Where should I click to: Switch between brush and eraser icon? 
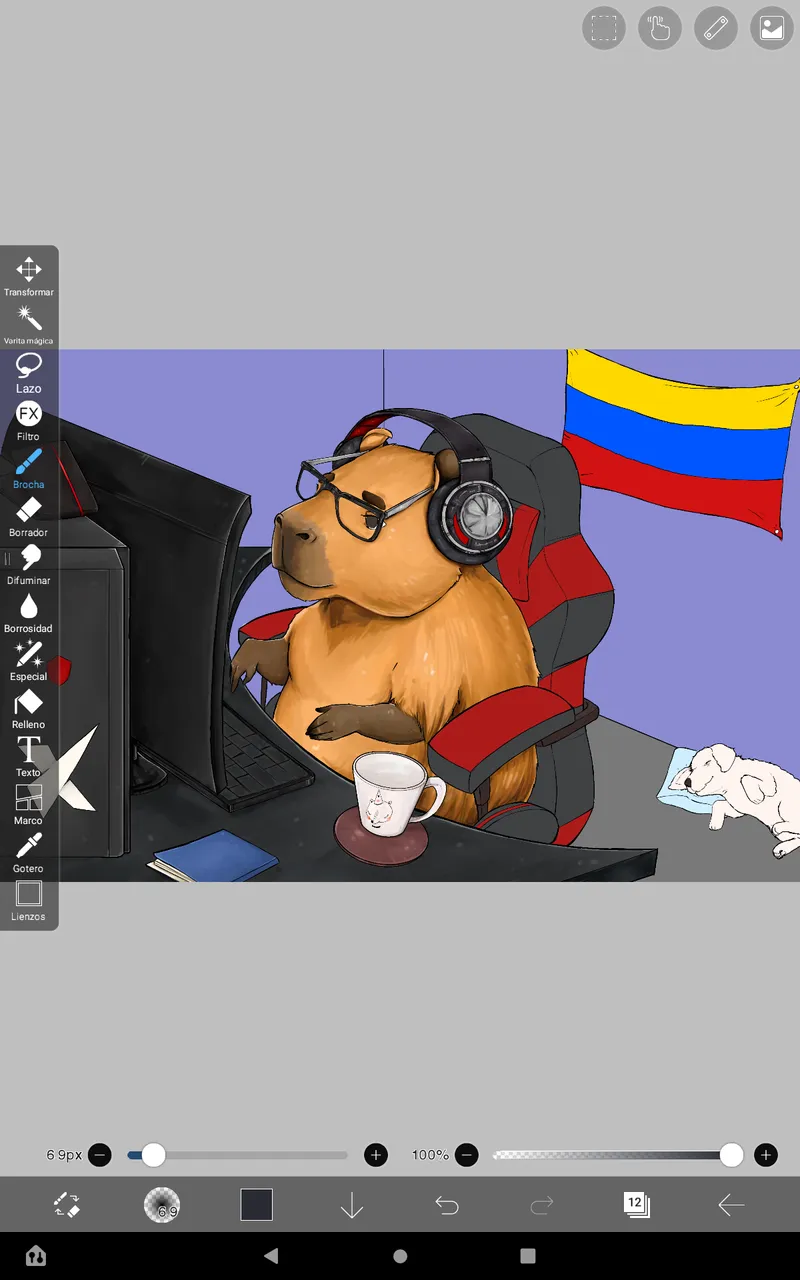pyautogui.click(x=67, y=1205)
